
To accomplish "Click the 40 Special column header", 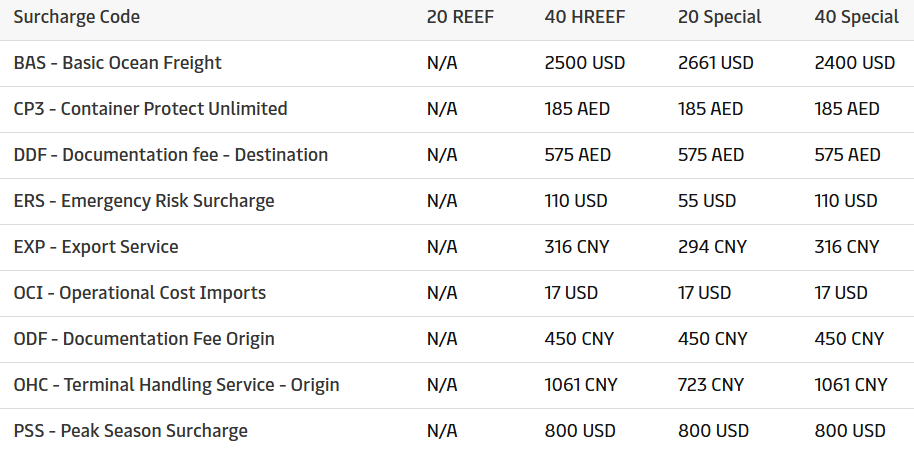I will 857,17.
